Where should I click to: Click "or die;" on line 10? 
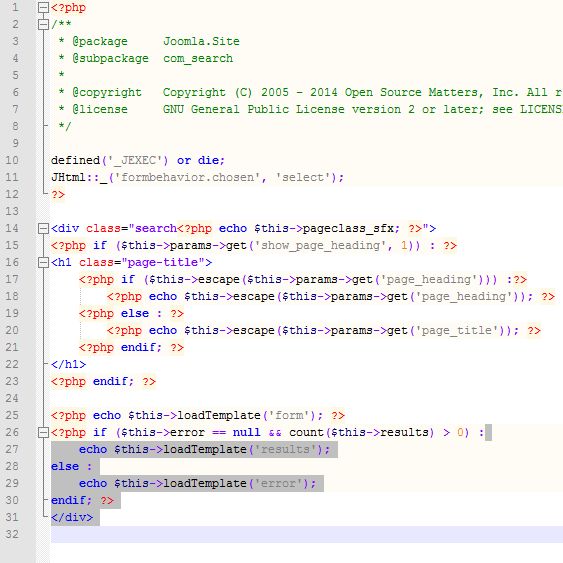(201, 160)
